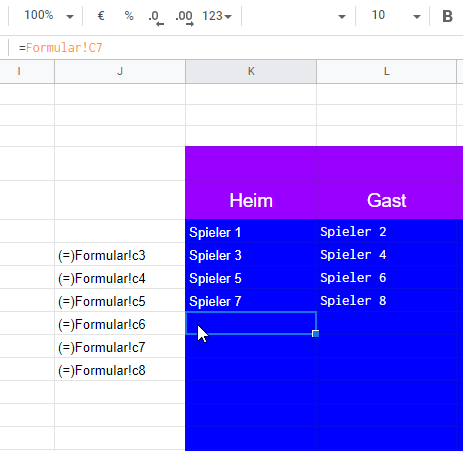
Task: Format as percent
Action: (129, 16)
